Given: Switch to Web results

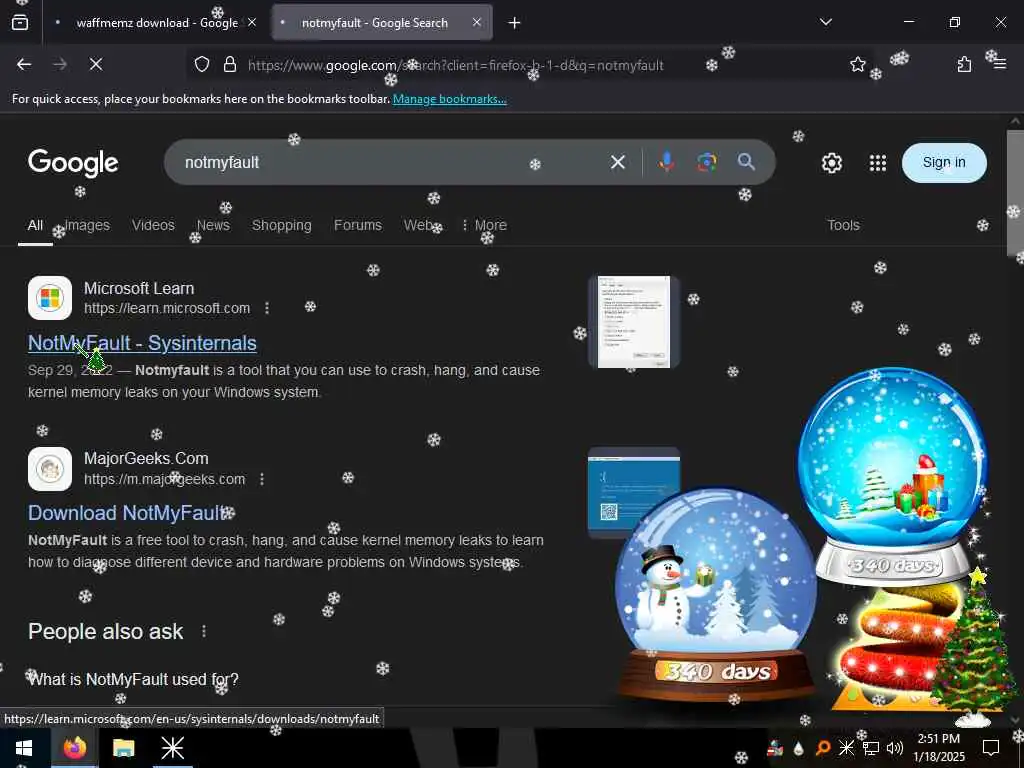Looking at the screenshot, I should [417, 225].
